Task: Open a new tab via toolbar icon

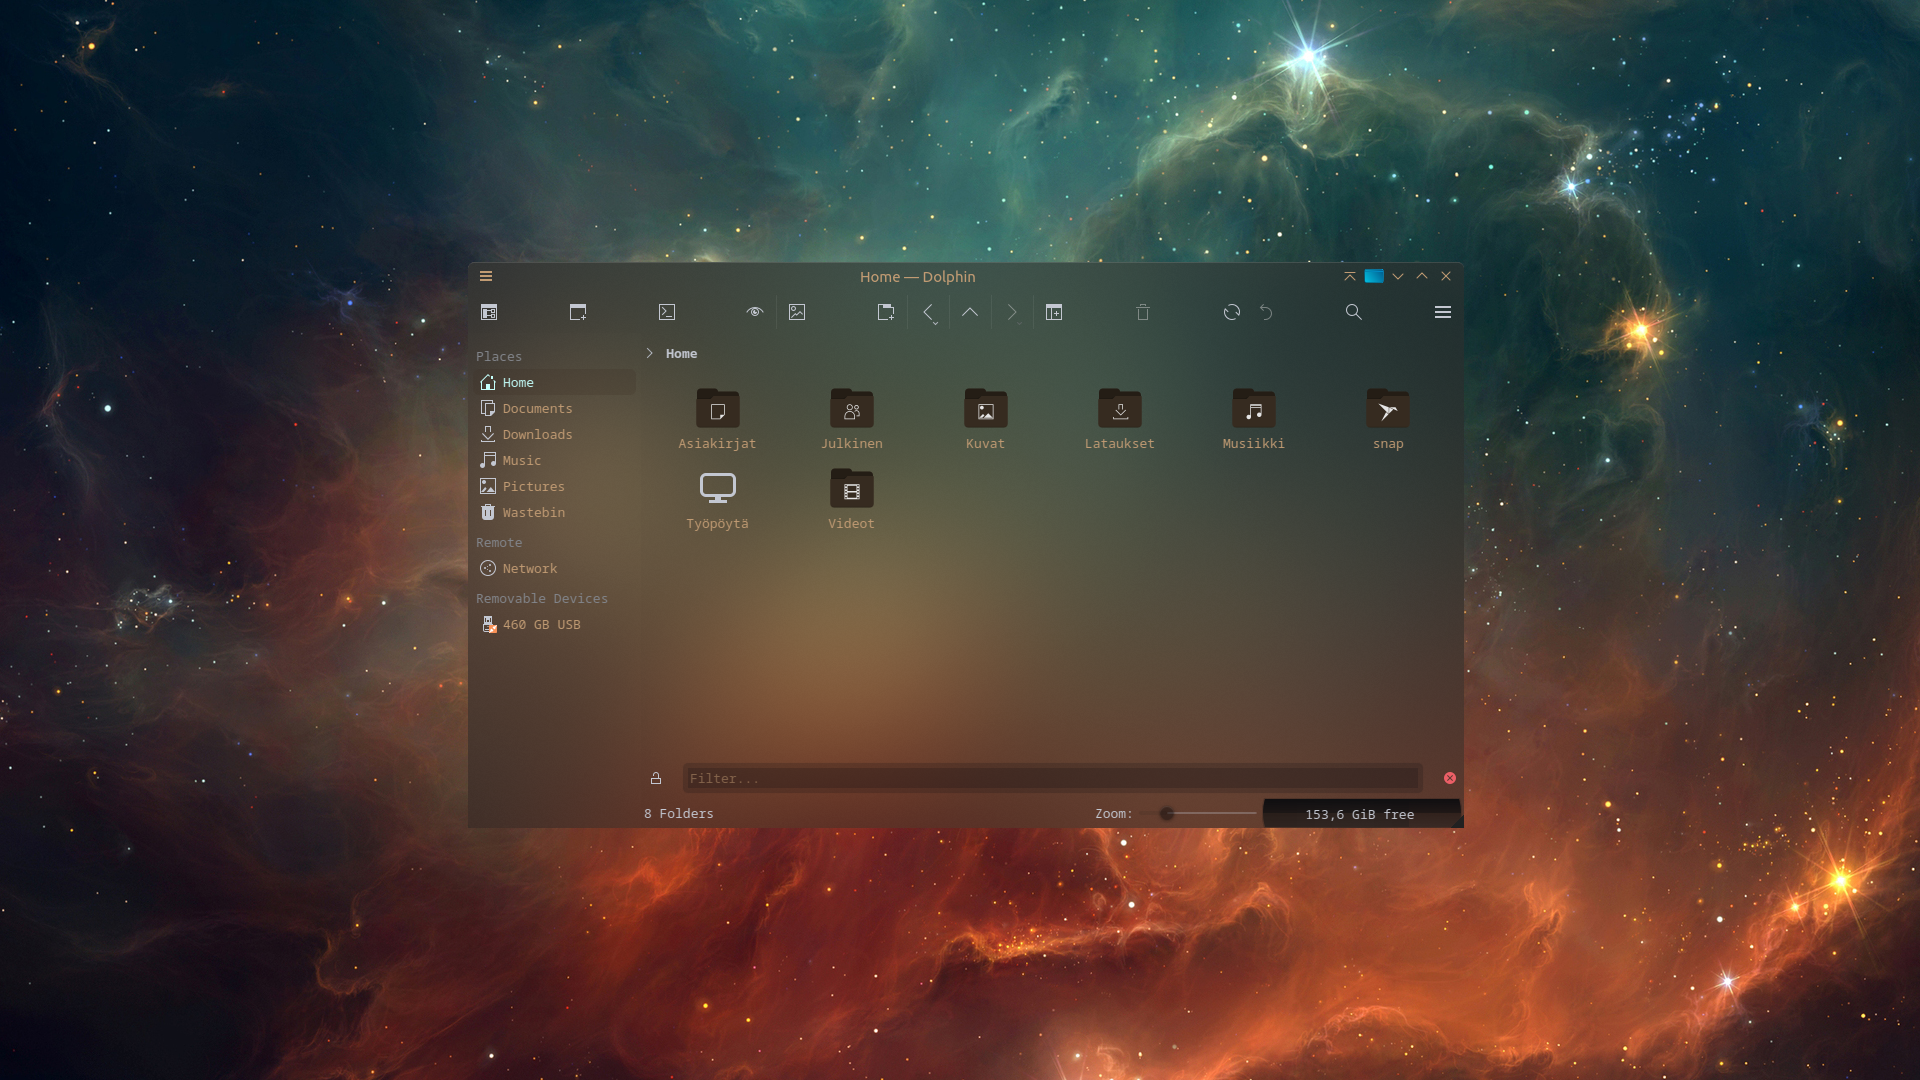Action: (x=578, y=312)
